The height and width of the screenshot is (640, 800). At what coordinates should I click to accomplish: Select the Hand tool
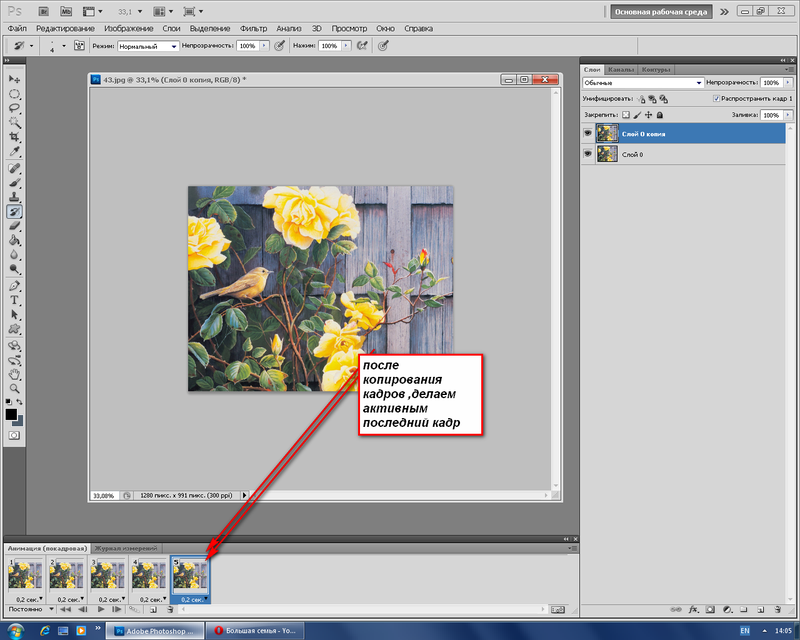click(x=14, y=374)
